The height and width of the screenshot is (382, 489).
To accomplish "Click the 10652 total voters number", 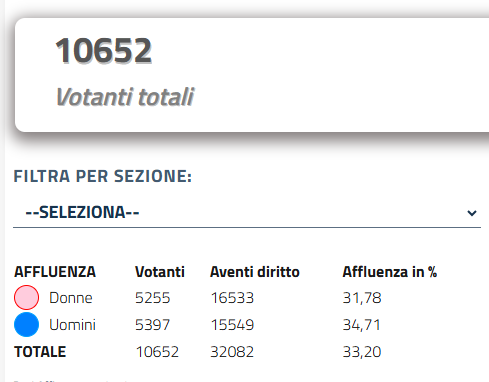I will 104,51.
